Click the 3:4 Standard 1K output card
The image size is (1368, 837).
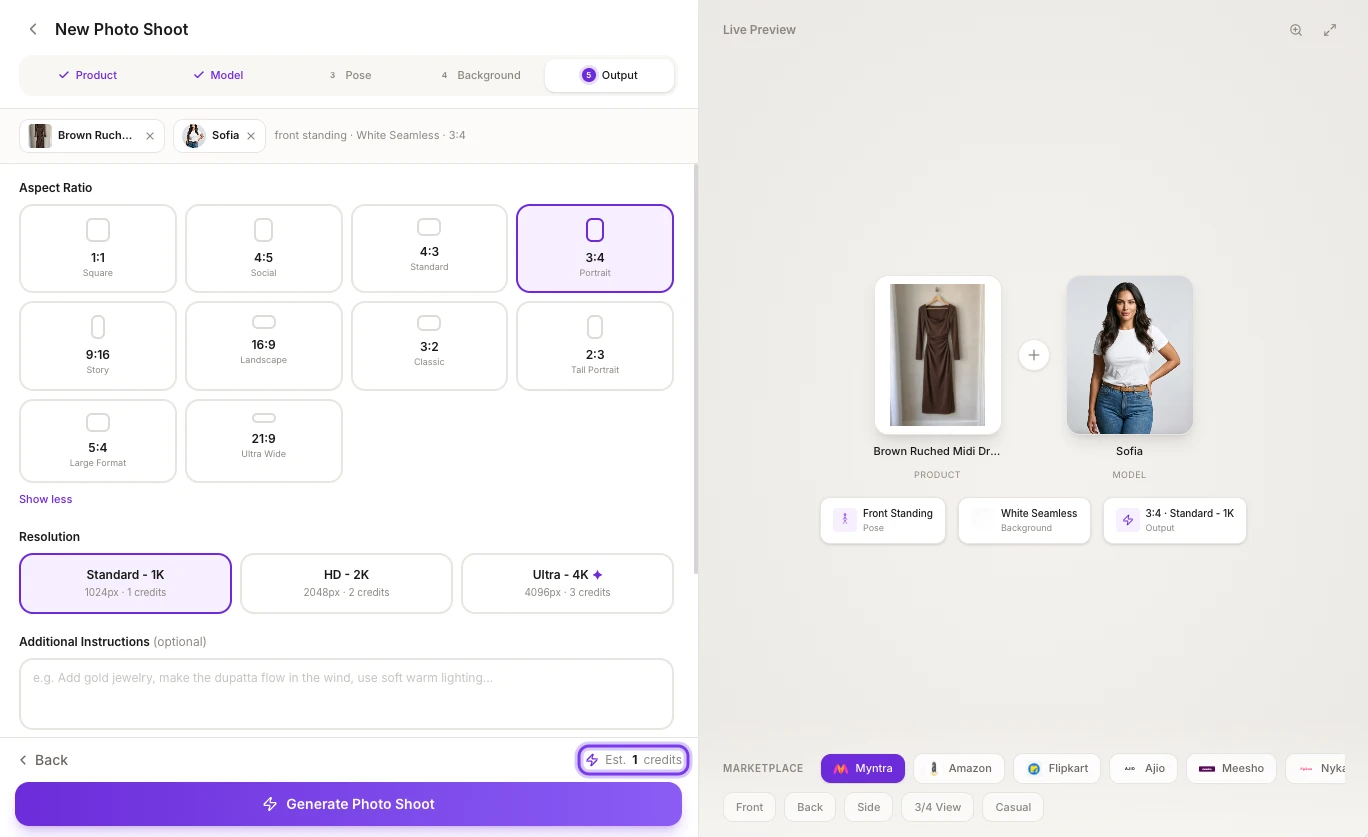[1175, 520]
